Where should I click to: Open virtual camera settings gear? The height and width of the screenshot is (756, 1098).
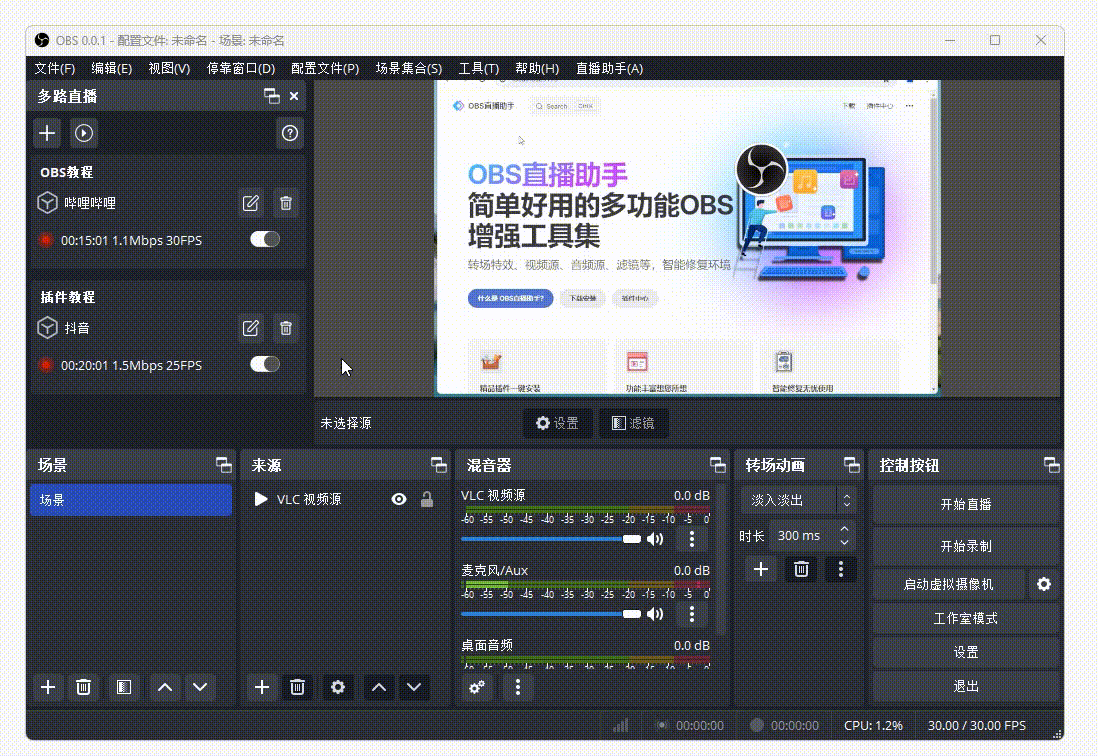1043,584
